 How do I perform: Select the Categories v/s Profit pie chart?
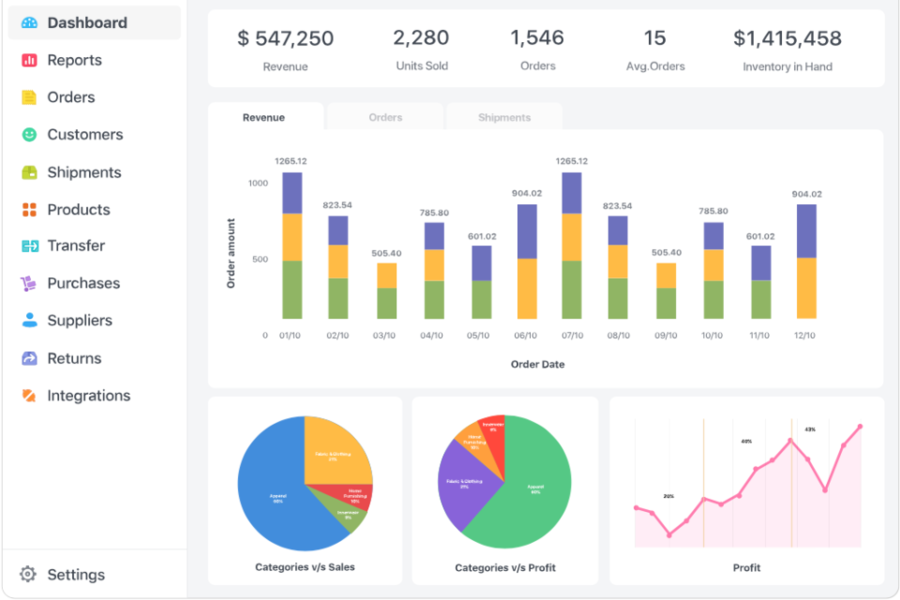(x=505, y=483)
